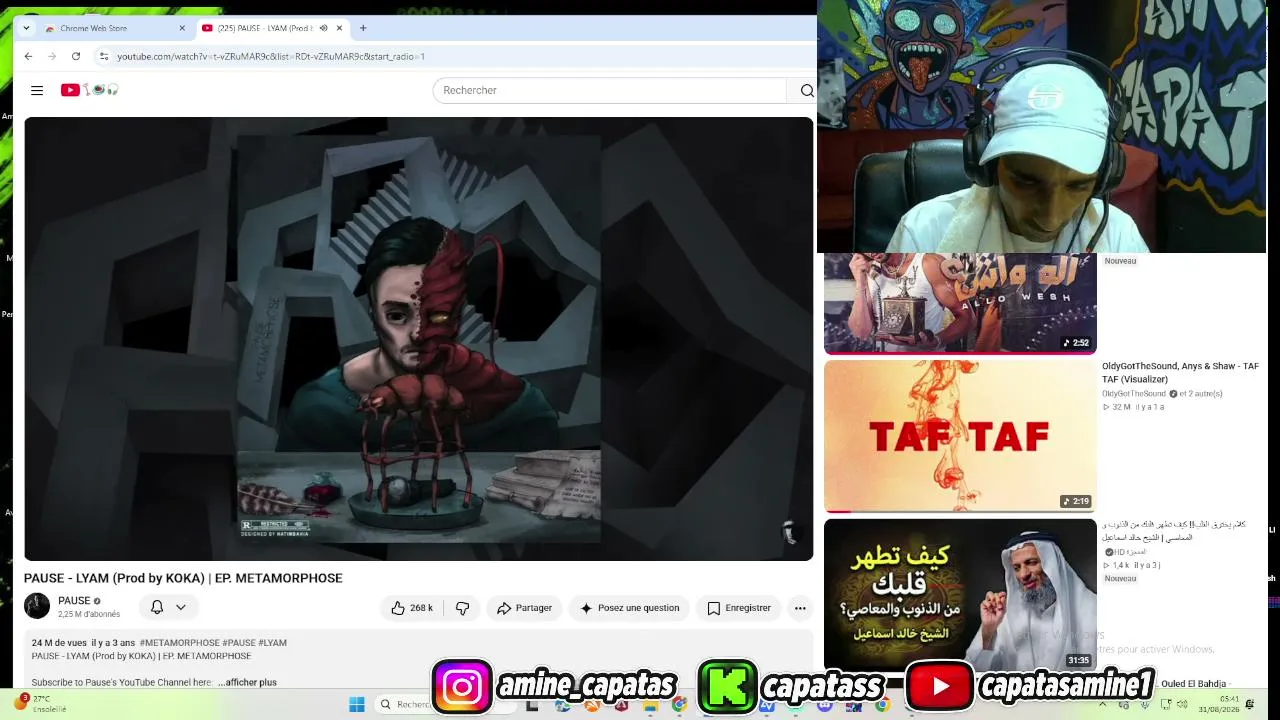Share the video with Partager
1280x720 pixels.
[524, 608]
